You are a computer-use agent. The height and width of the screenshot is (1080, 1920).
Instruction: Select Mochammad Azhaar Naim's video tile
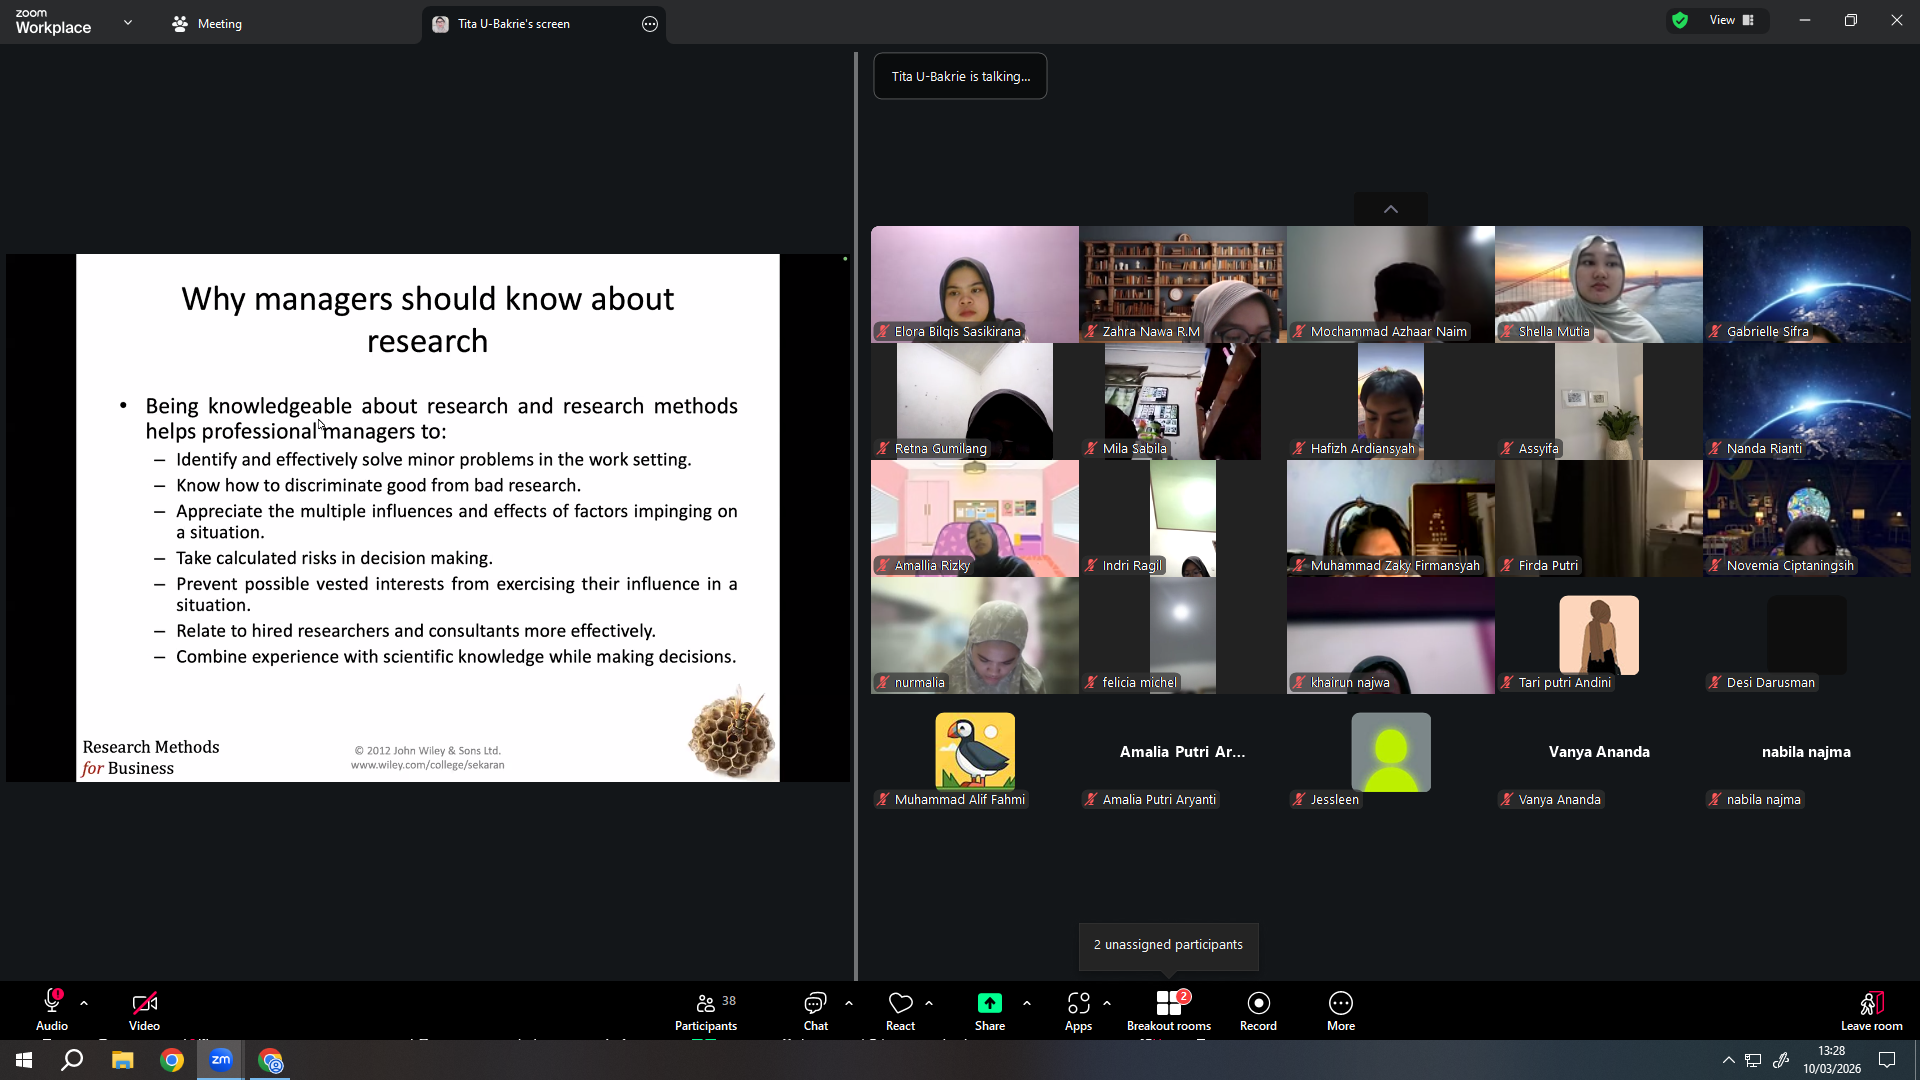tap(1391, 284)
